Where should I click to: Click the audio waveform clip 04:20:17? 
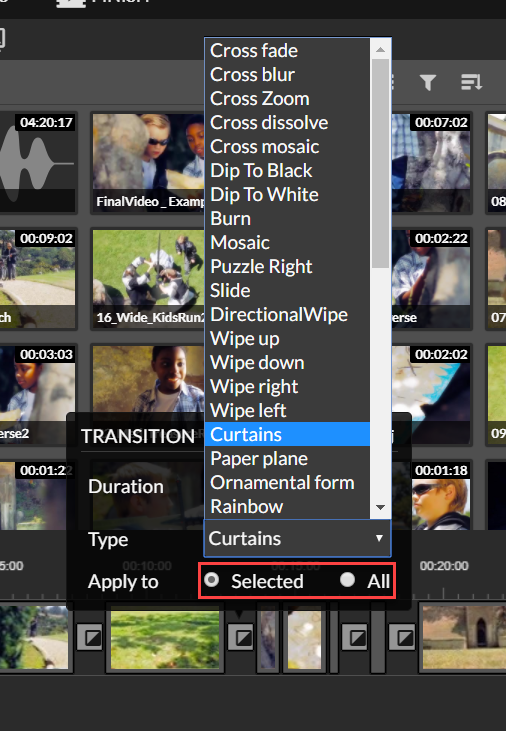coord(37,163)
